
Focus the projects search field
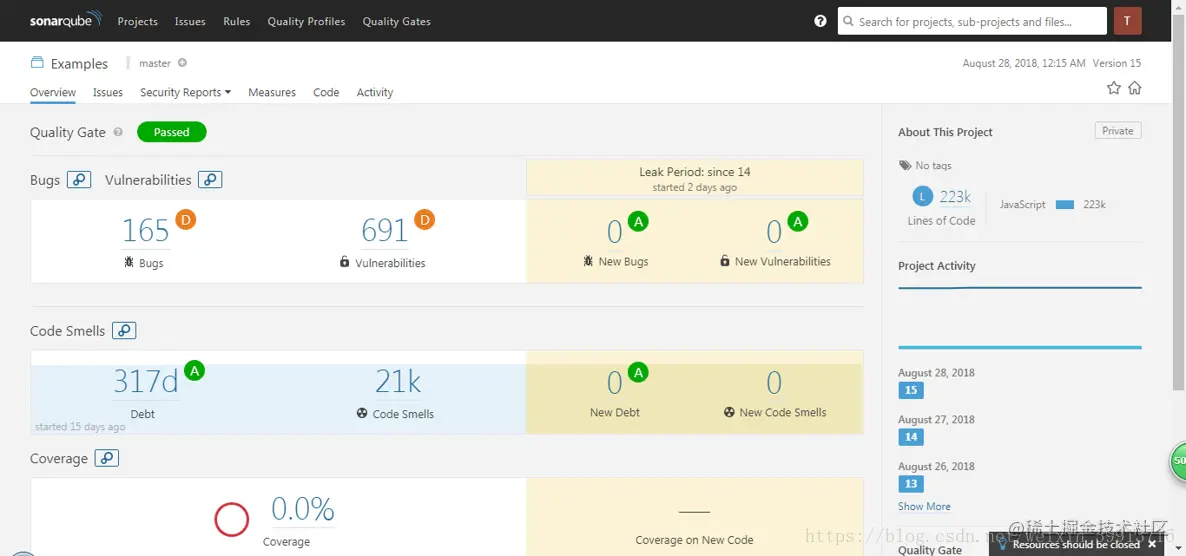pyautogui.click(x=972, y=21)
